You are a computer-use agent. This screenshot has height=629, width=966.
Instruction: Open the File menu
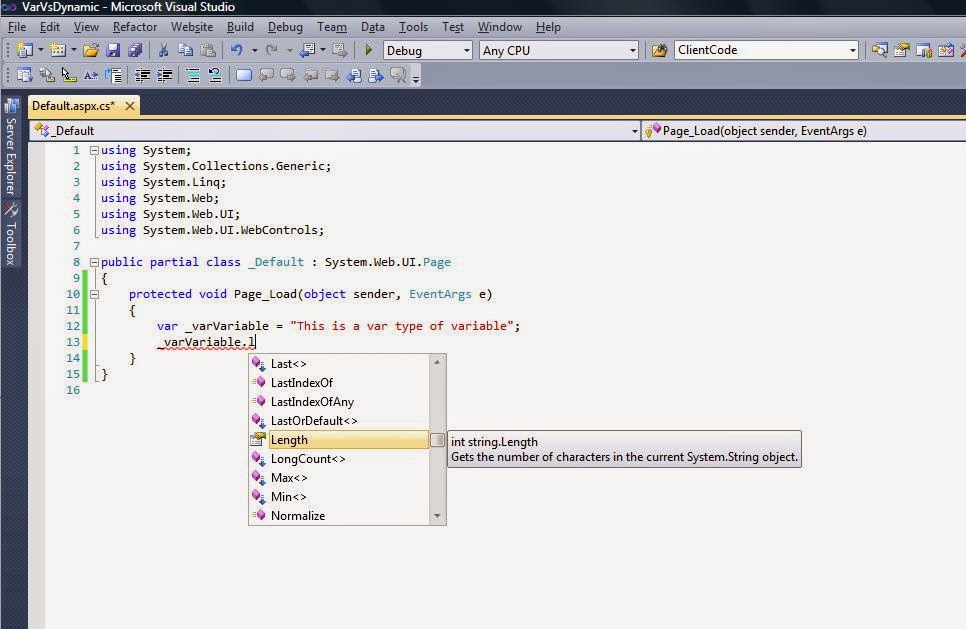pyautogui.click(x=17, y=27)
